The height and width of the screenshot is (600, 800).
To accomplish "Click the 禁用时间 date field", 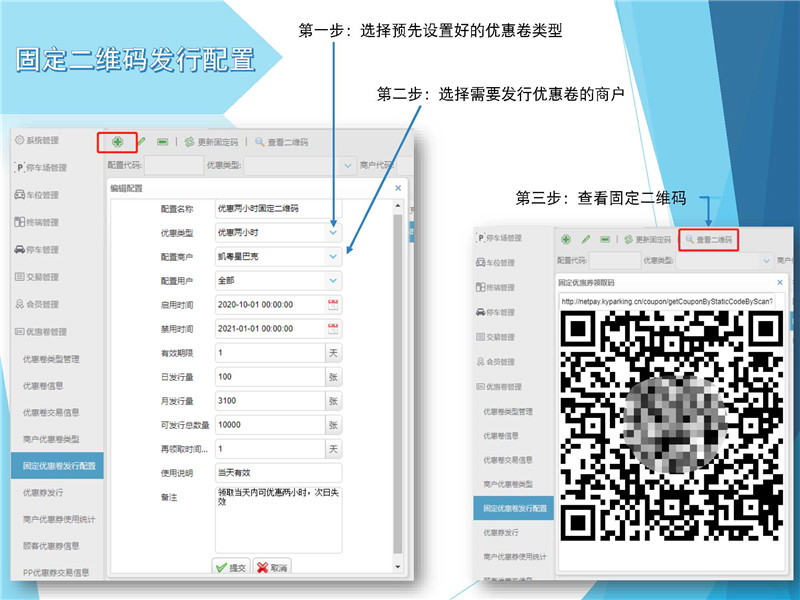I will pyautogui.click(x=270, y=329).
